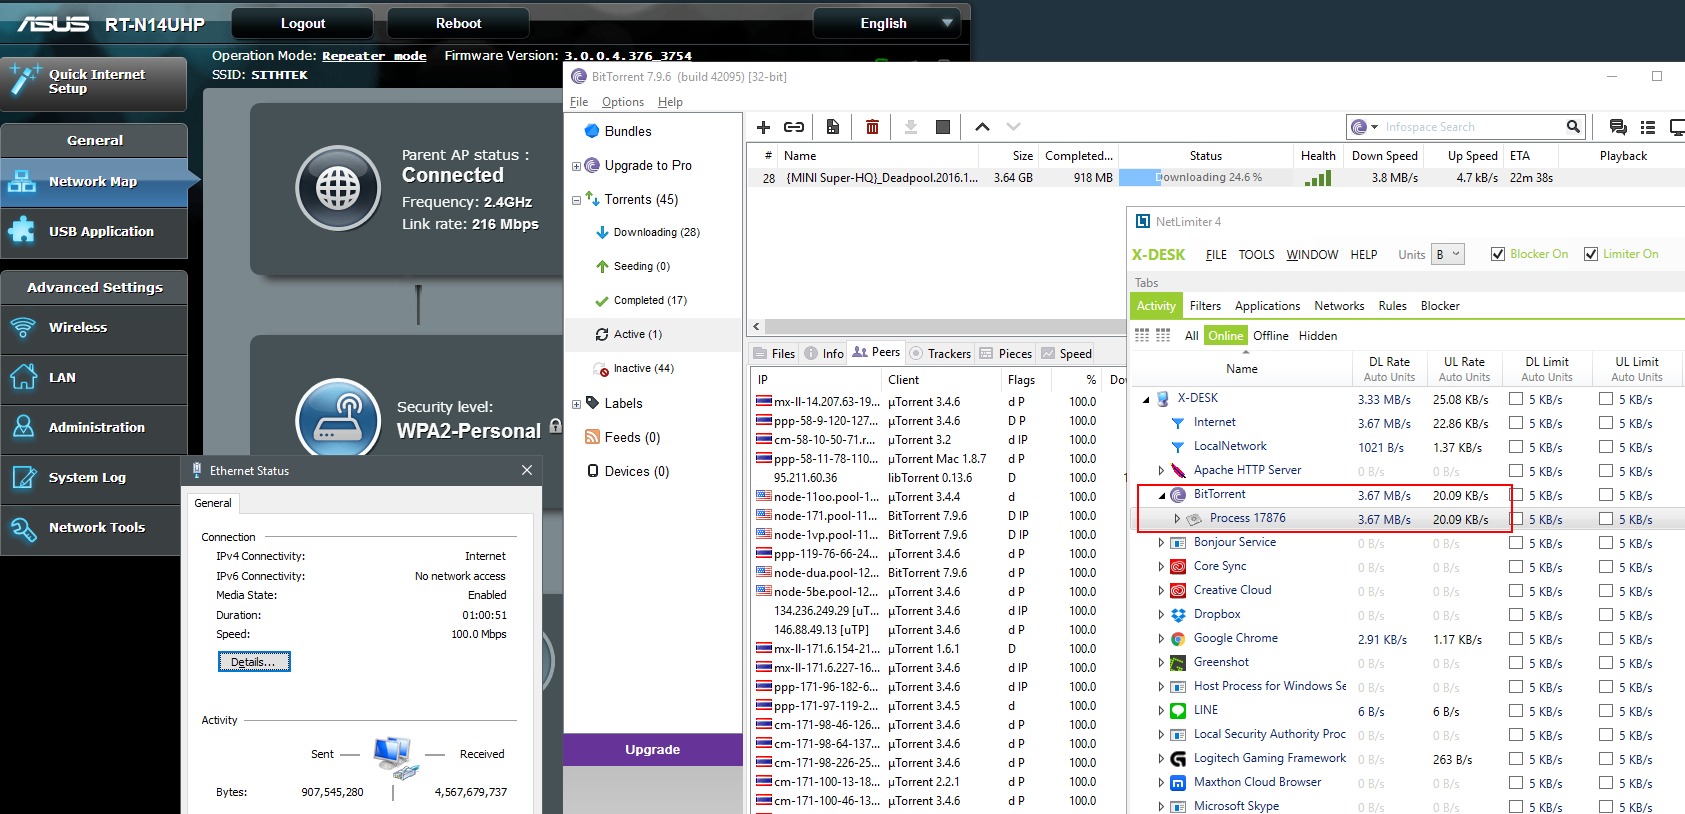Open the chat speech bubble icon in BitTorrent toolbar
The height and width of the screenshot is (814, 1685).
1617,127
